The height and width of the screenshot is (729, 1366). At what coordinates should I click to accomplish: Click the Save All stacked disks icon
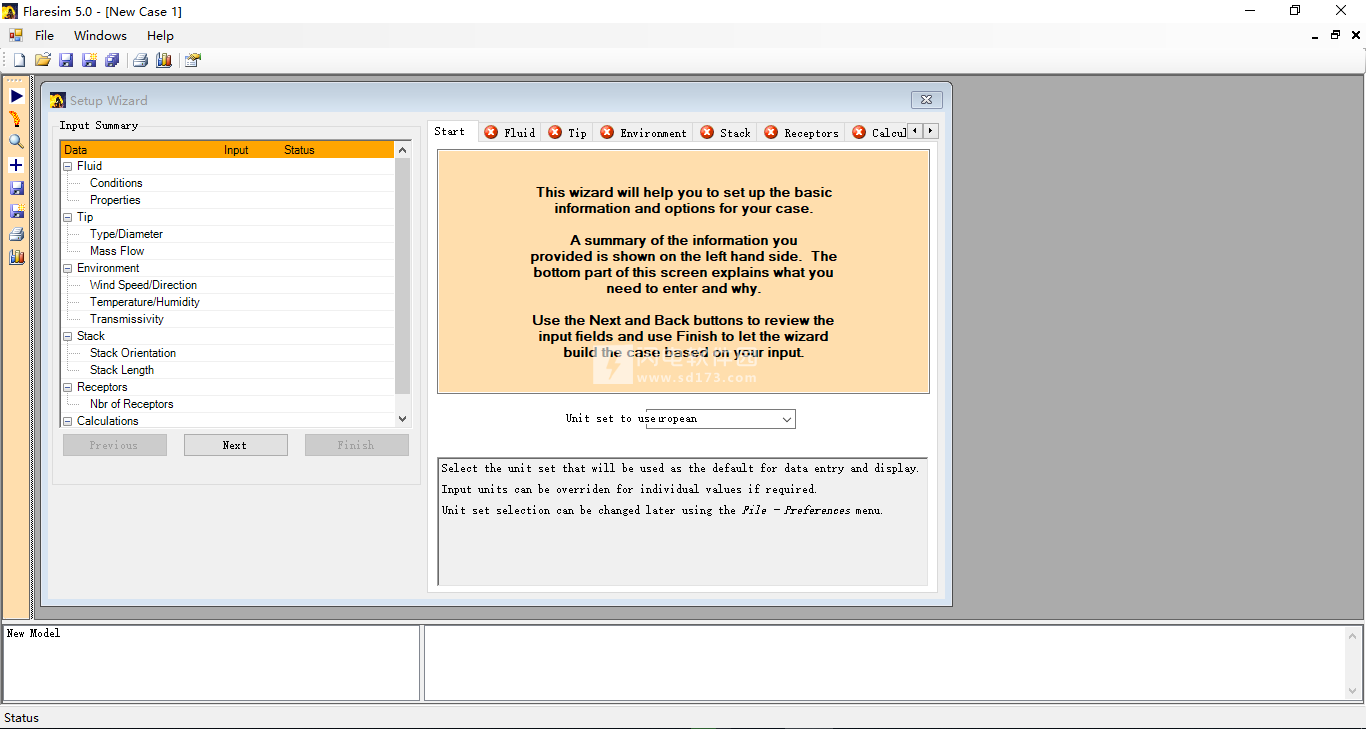[112, 60]
